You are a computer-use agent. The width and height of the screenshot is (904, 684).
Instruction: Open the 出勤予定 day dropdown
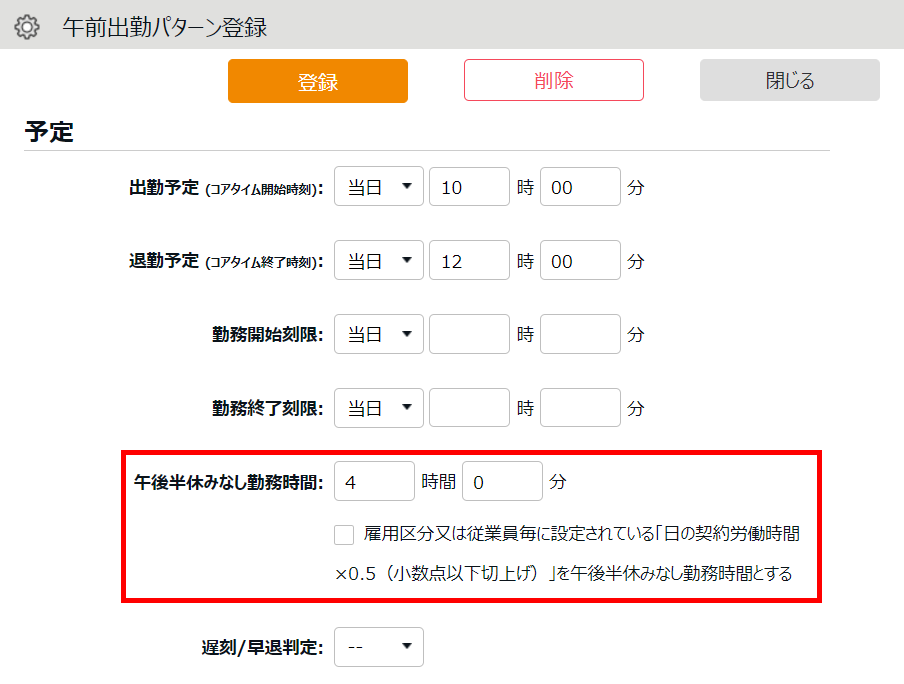[379, 187]
